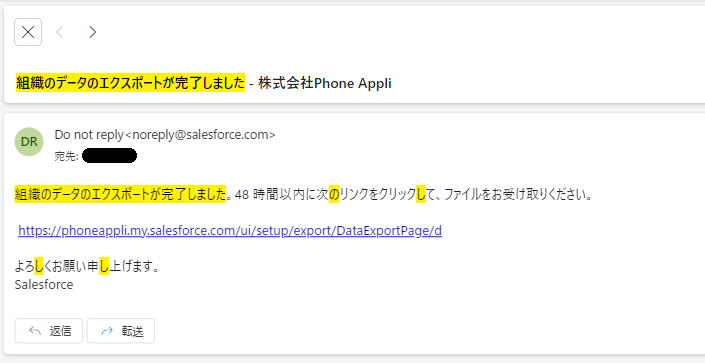Click the redacted recipient after 宛先:
The image size is (705, 363).
pyautogui.click(x=109, y=156)
